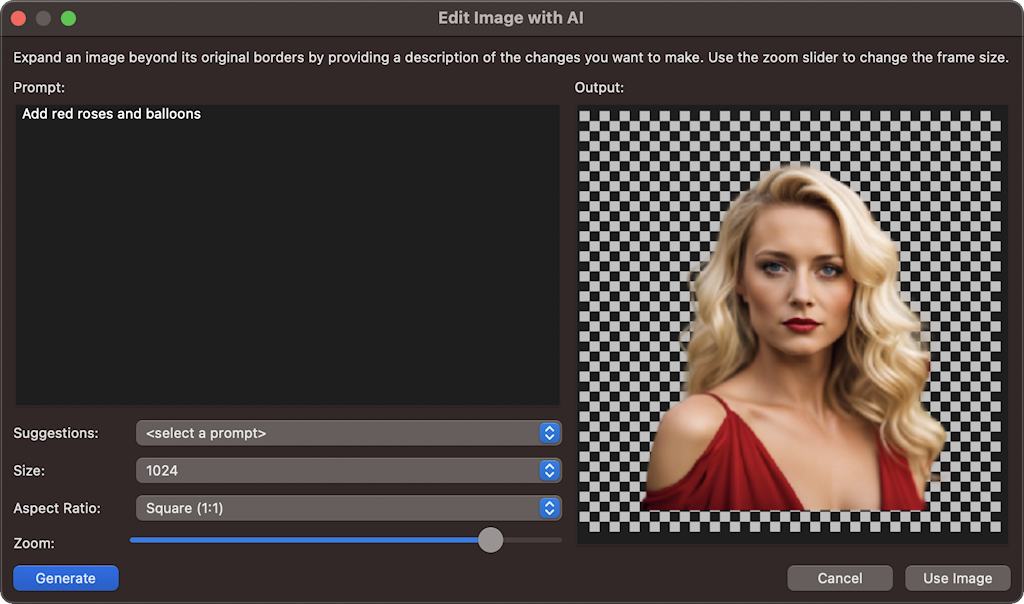Open the Size dropdown showing 1024
The height and width of the screenshot is (604, 1024).
pos(340,470)
